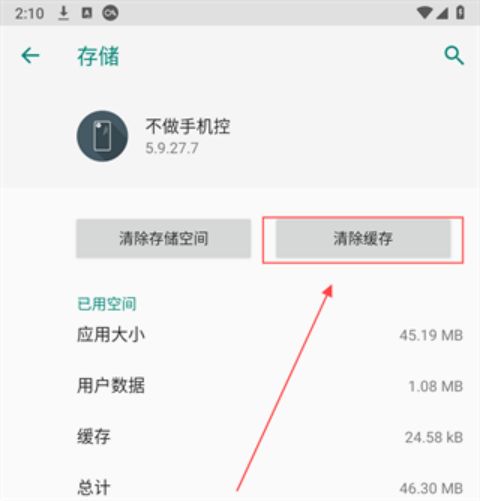Viewport: 480px width, 501px height.
Task: Tap the 不做手机控 app icon
Action: (x=102, y=136)
